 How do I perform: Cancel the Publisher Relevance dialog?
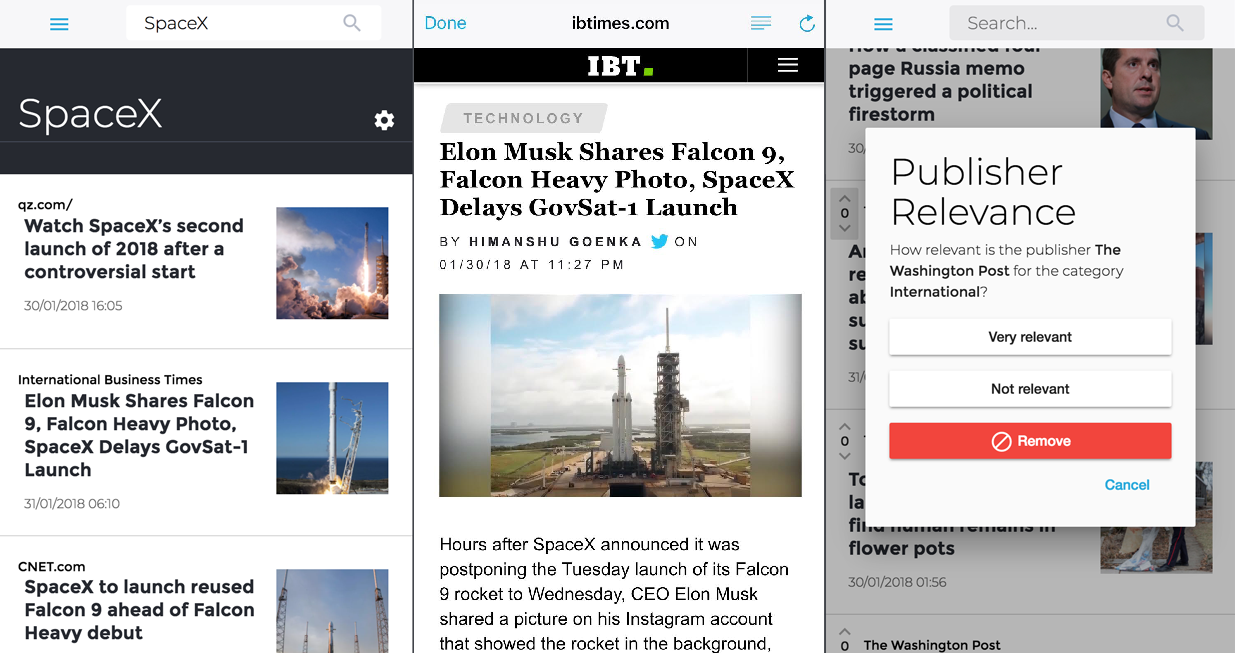pos(1127,485)
